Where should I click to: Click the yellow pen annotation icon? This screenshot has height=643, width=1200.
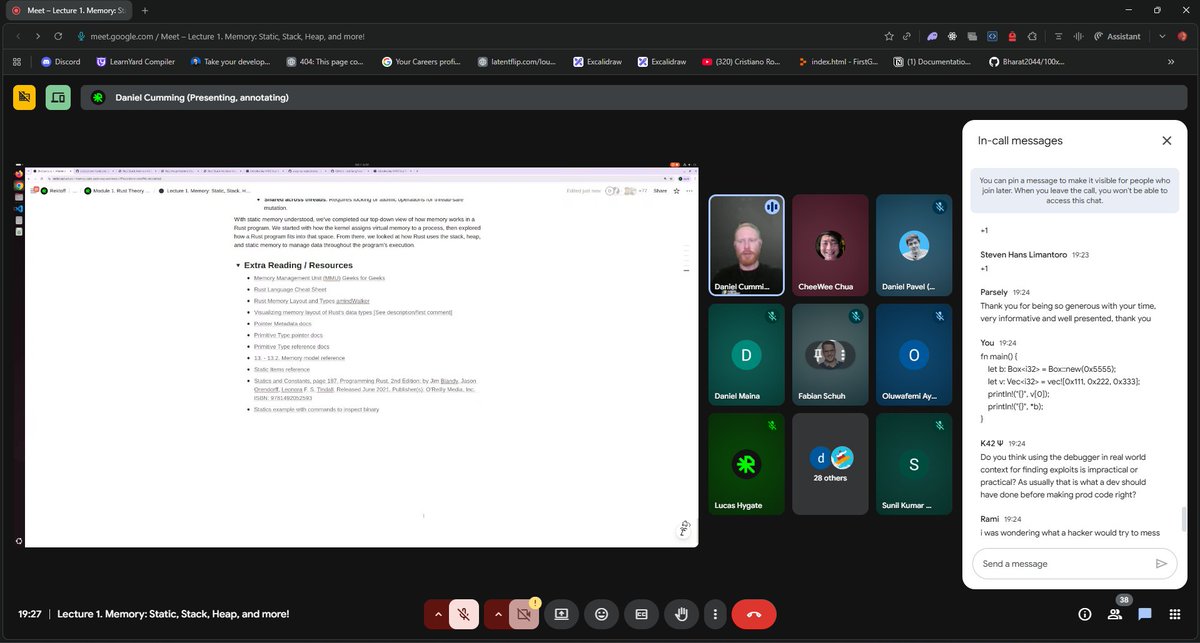click(x=25, y=97)
